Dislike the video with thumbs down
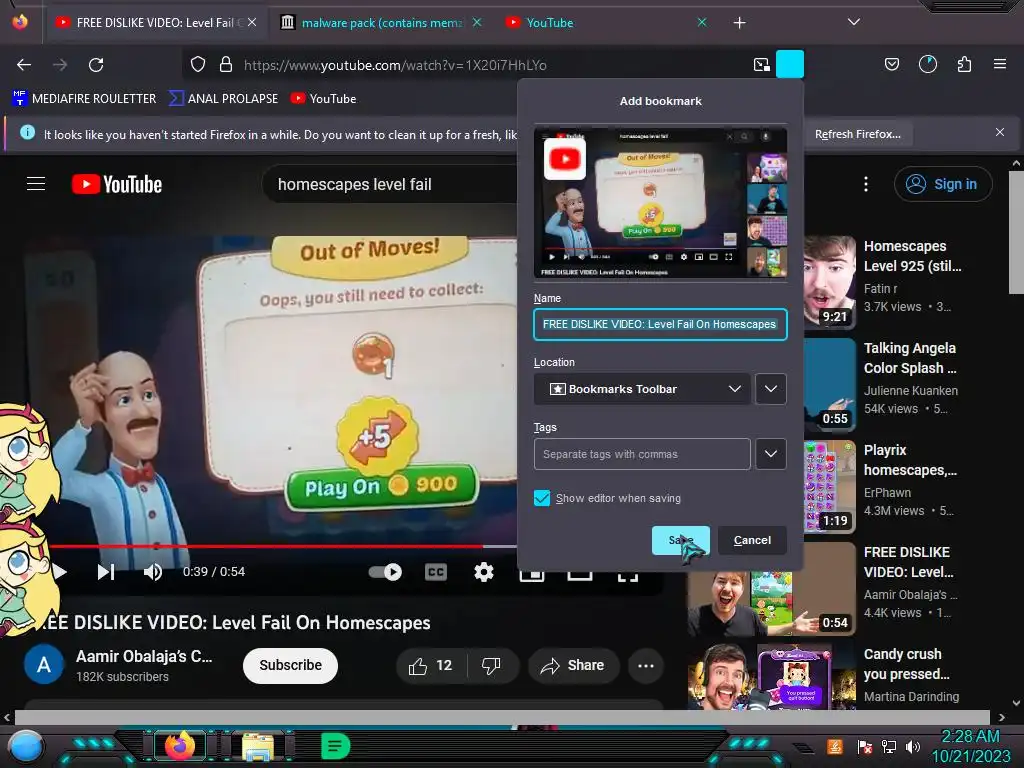 (492, 665)
